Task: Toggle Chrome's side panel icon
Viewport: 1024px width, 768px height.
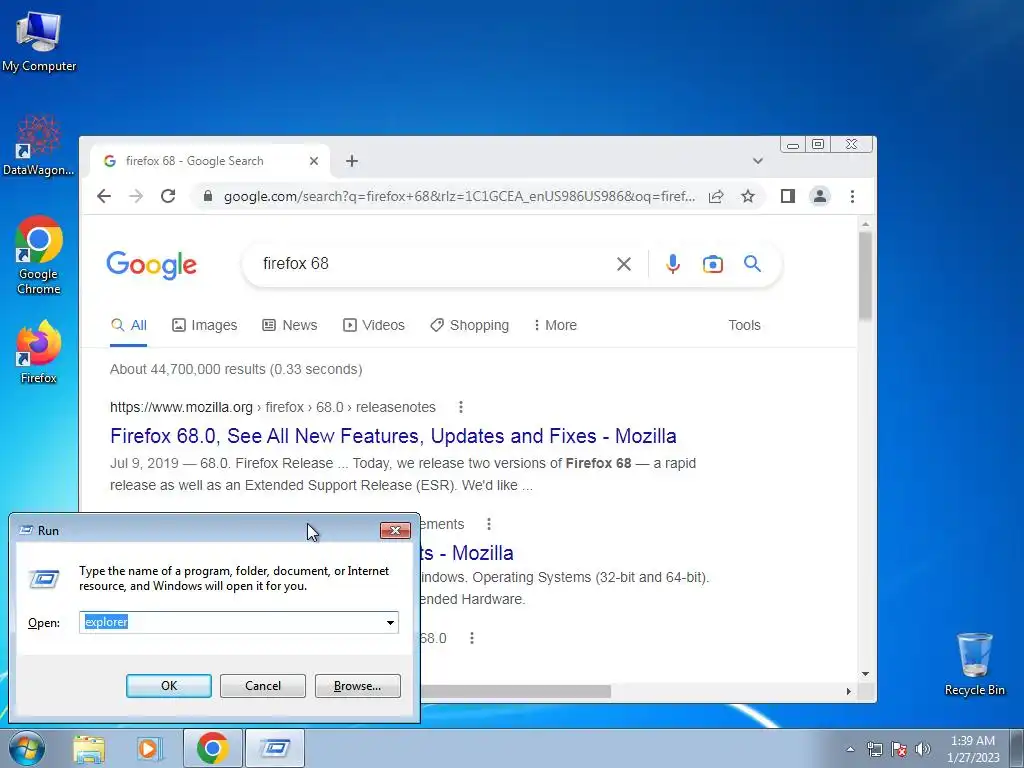Action: point(788,196)
